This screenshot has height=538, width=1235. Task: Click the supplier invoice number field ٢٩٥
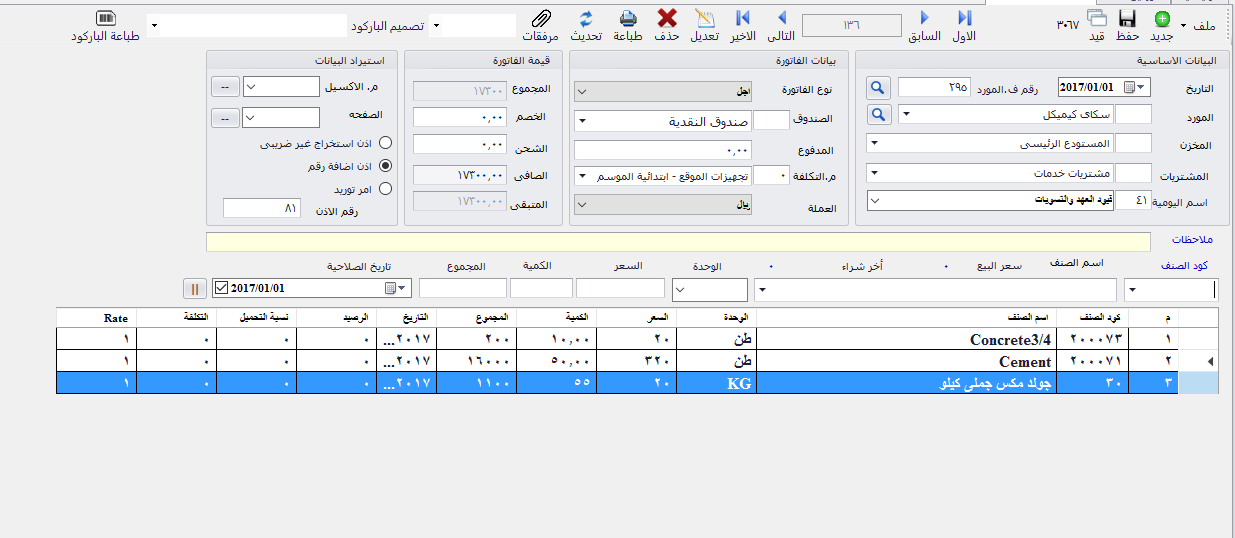pos(934,87)
